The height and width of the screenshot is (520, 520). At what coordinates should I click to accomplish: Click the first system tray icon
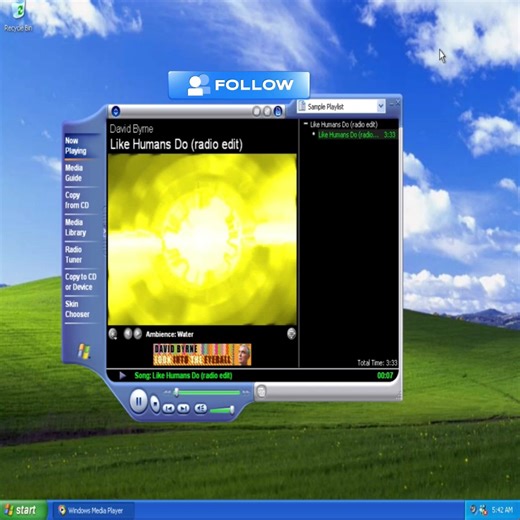point(473,510)
